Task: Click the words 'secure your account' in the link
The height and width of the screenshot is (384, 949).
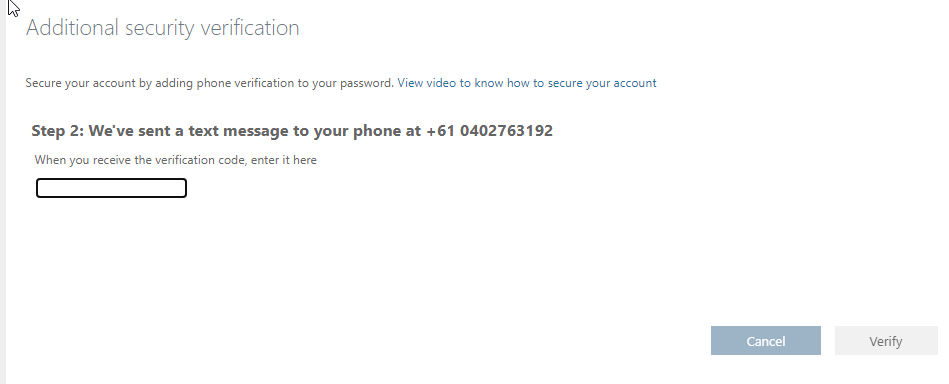Action: (x=602, y=83)
